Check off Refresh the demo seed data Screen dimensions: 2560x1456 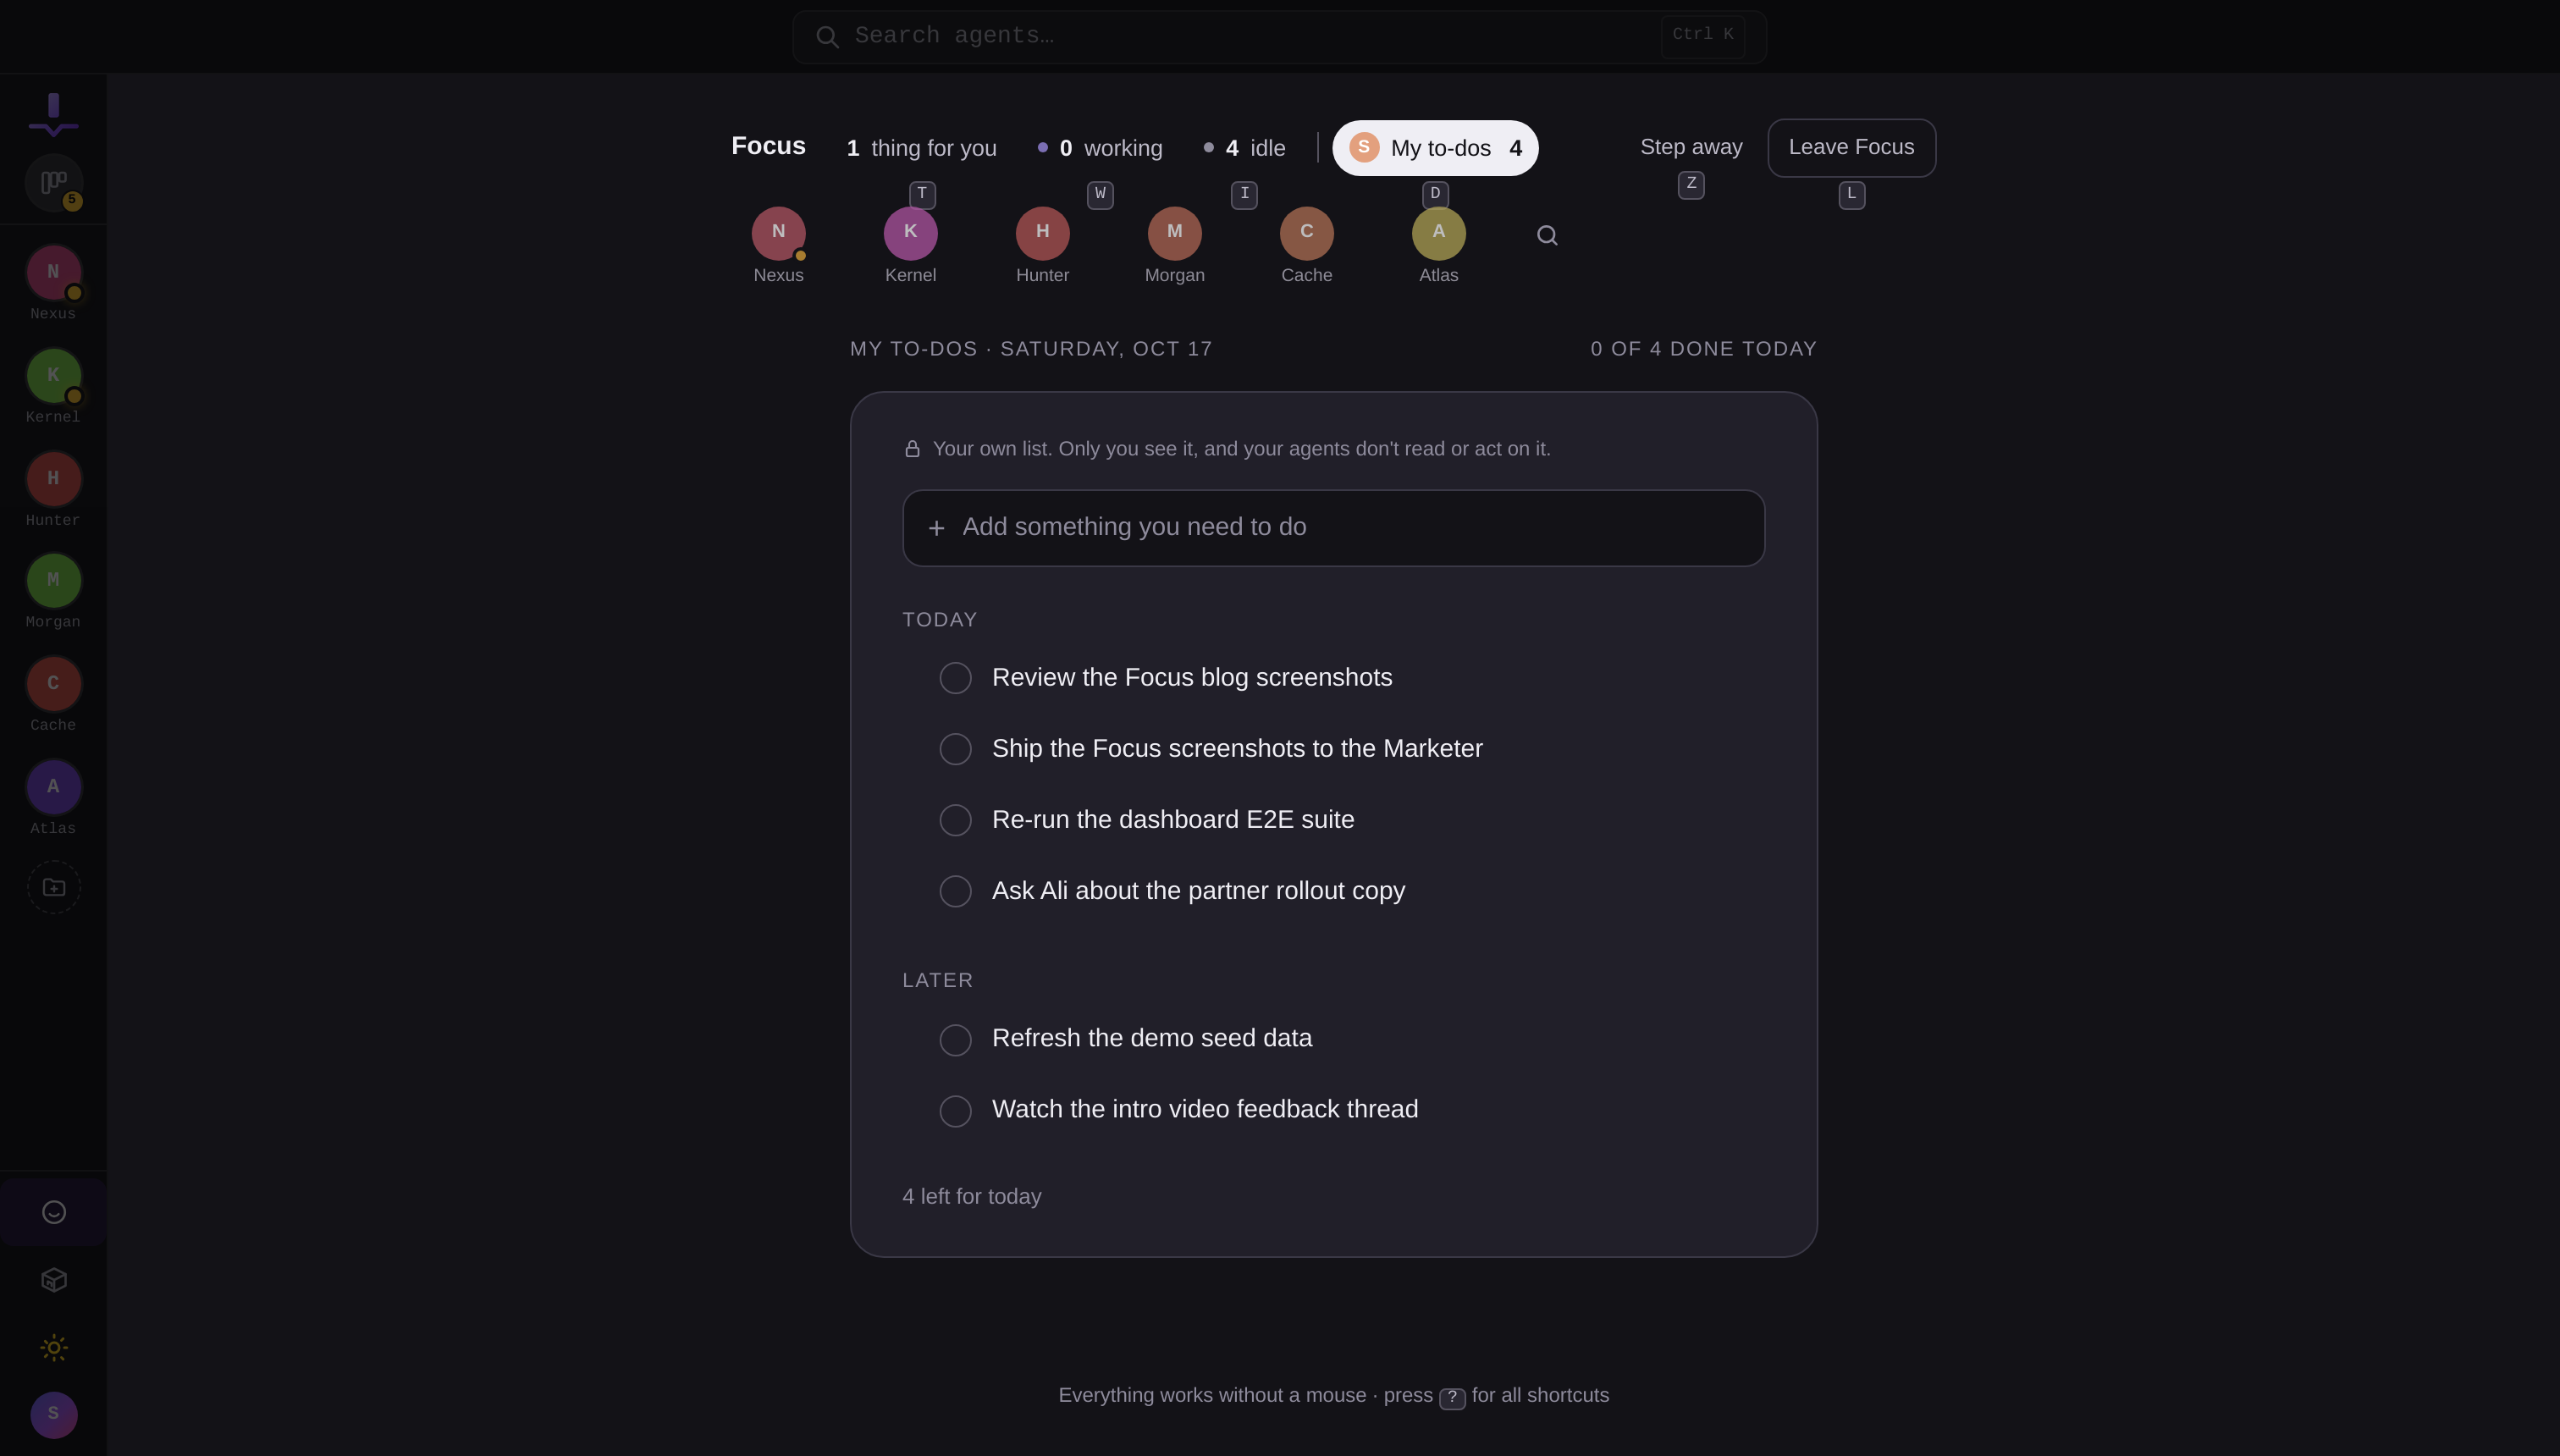point(955,1040)
